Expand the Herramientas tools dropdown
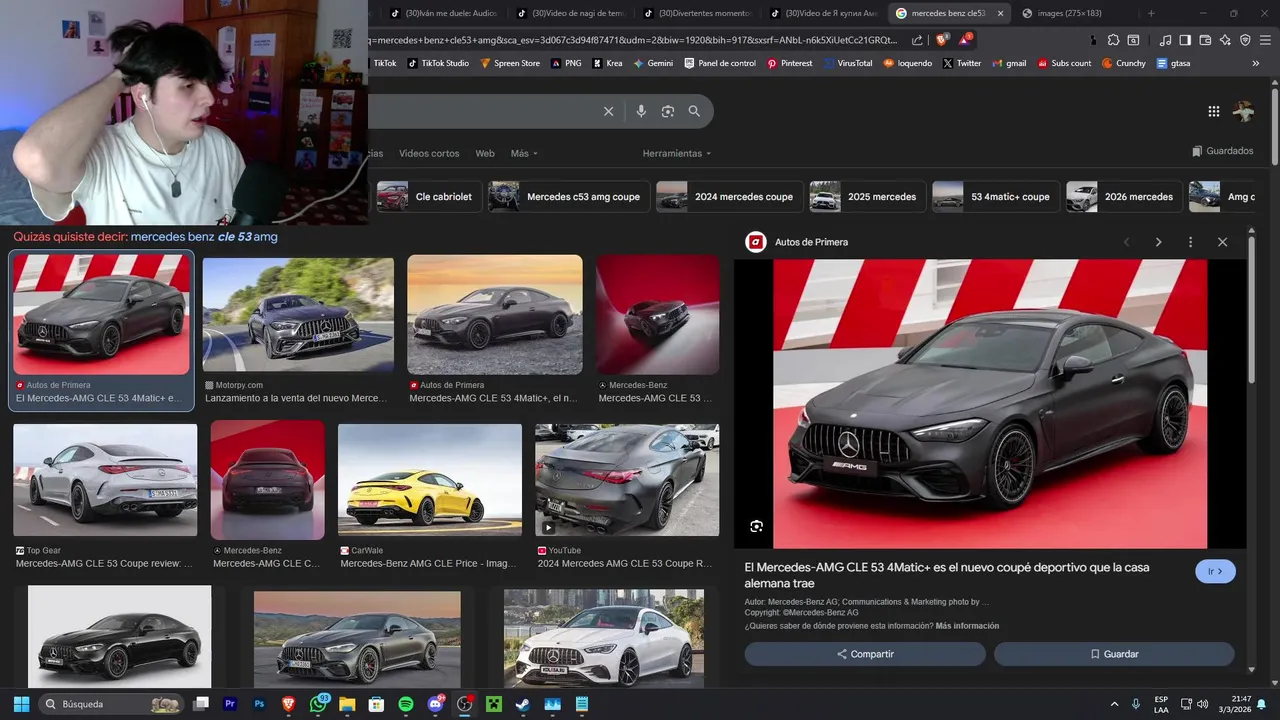The width and height of the screenshot is (1280, 720). (677, 153)
